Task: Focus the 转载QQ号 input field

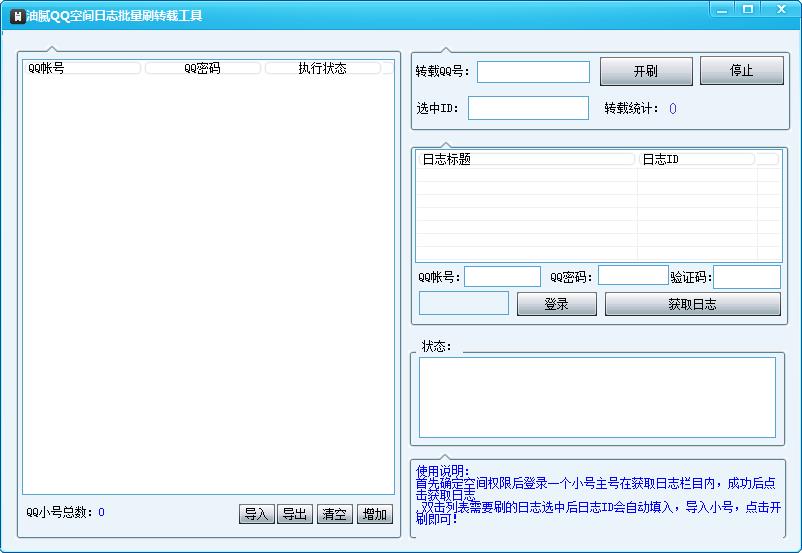Action: click(x=533, y=72)
